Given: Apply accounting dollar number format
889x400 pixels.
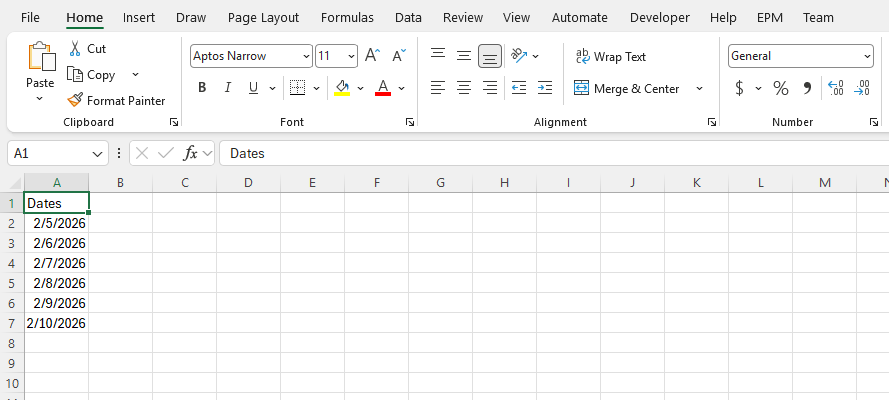Looking at the screenshot, I should pyautogui.click(x=739, y=88).
